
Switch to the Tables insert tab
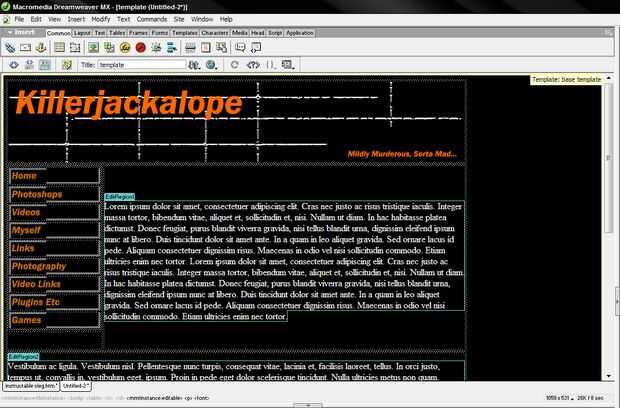(x=117, y=33)
